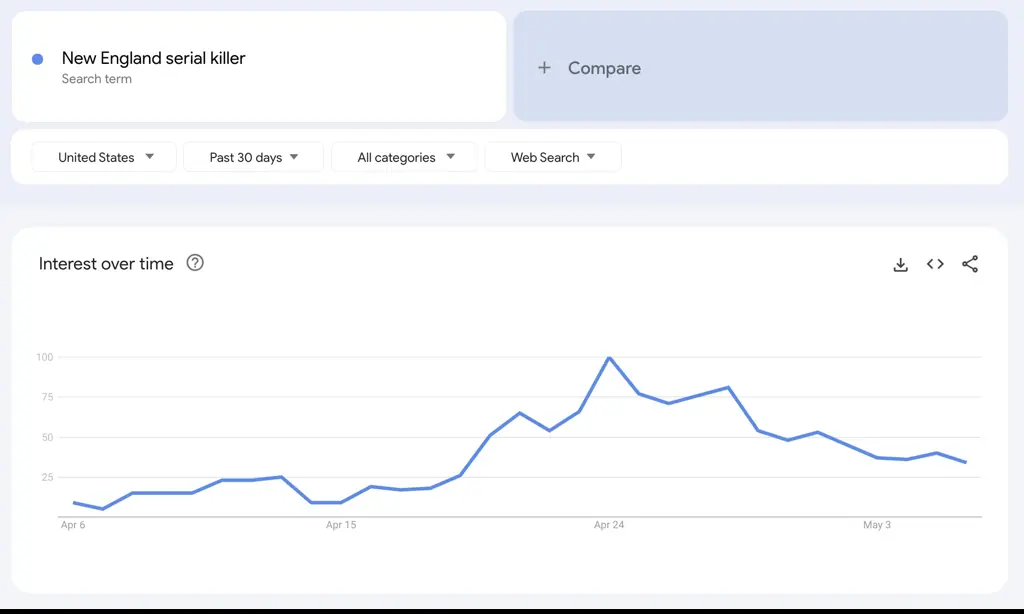Click the Apr 6 axis label
This screenshot has width=1024, height=614.
click(x=73, y=525)
